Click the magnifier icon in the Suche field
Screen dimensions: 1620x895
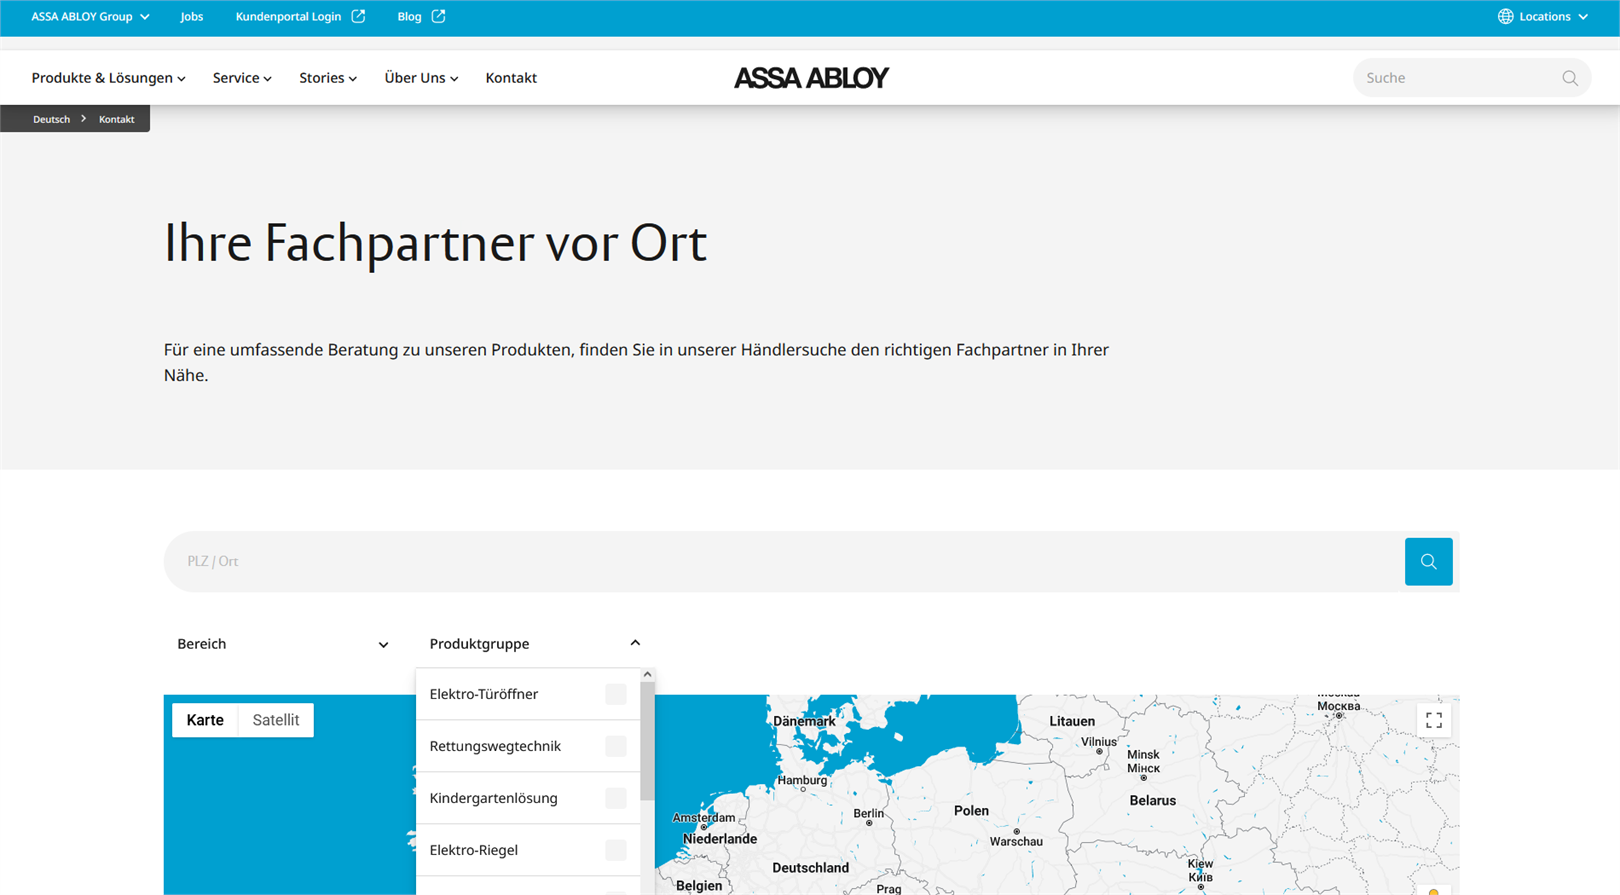click(x=1569, y=78)
